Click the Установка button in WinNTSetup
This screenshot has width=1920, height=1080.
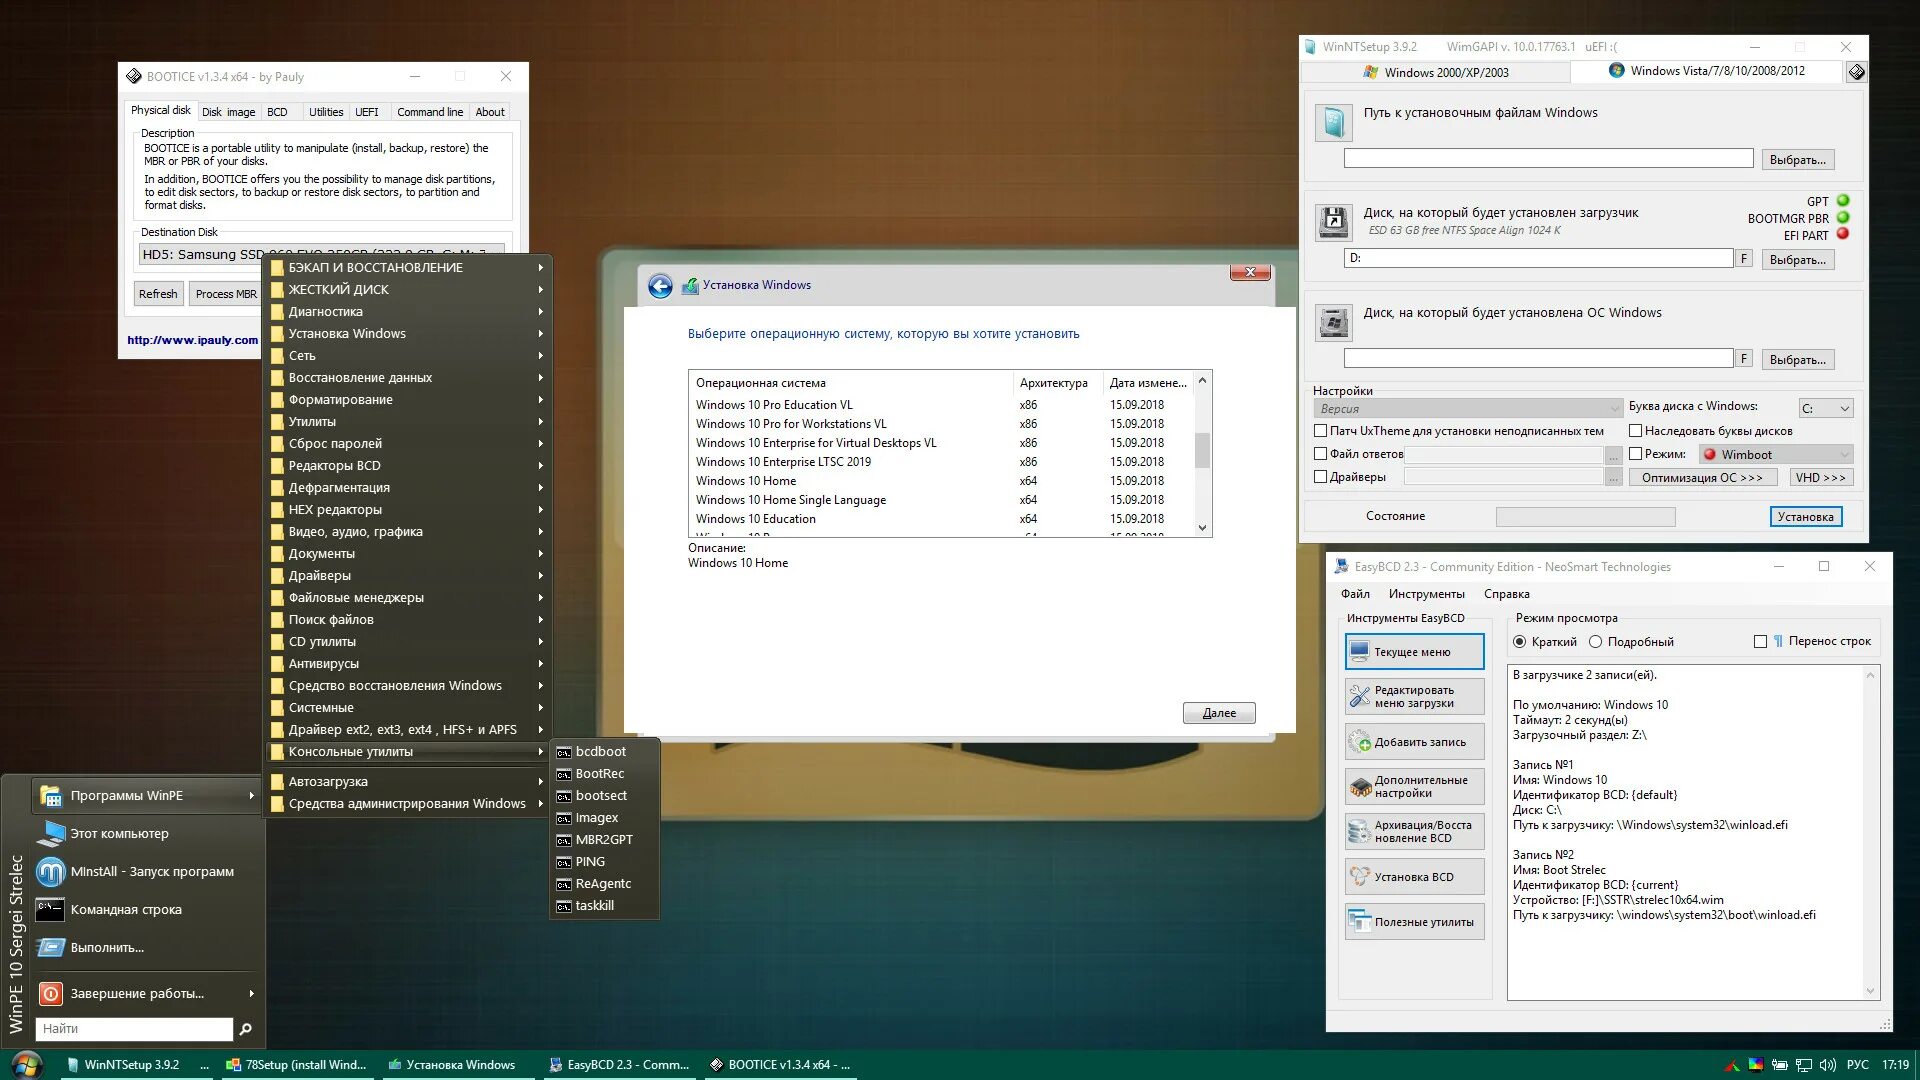click(x=1805, y=517)
